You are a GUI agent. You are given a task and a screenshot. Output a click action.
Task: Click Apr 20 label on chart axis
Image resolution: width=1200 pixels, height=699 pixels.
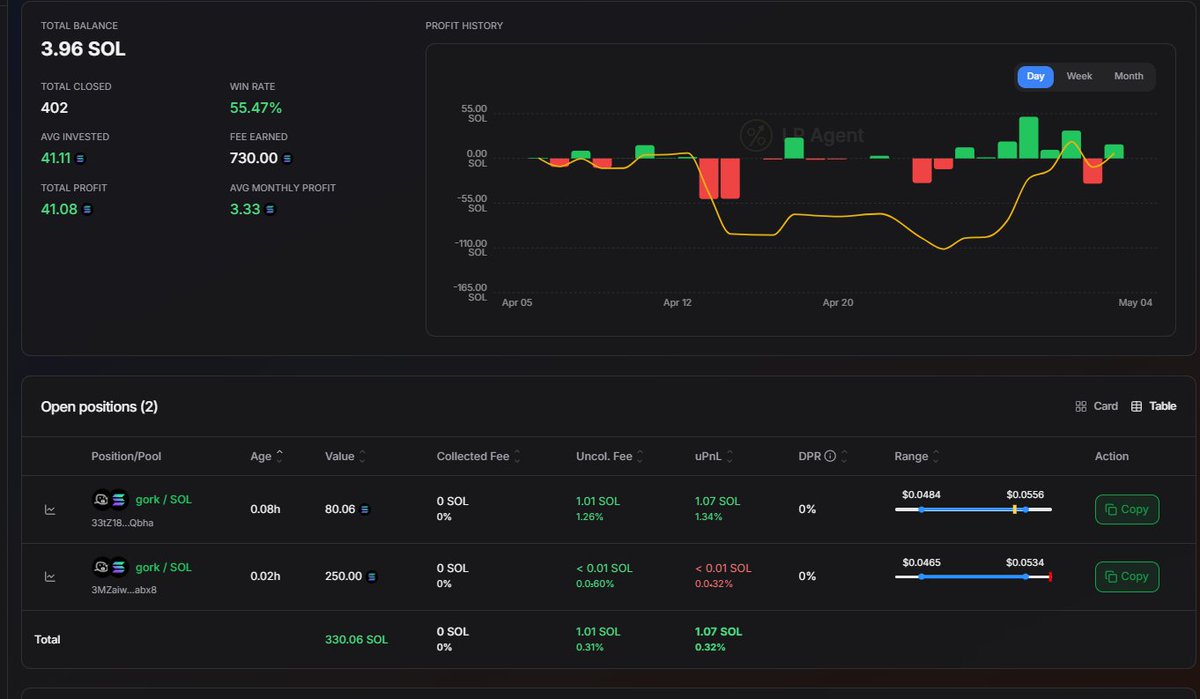pos(837,302)
